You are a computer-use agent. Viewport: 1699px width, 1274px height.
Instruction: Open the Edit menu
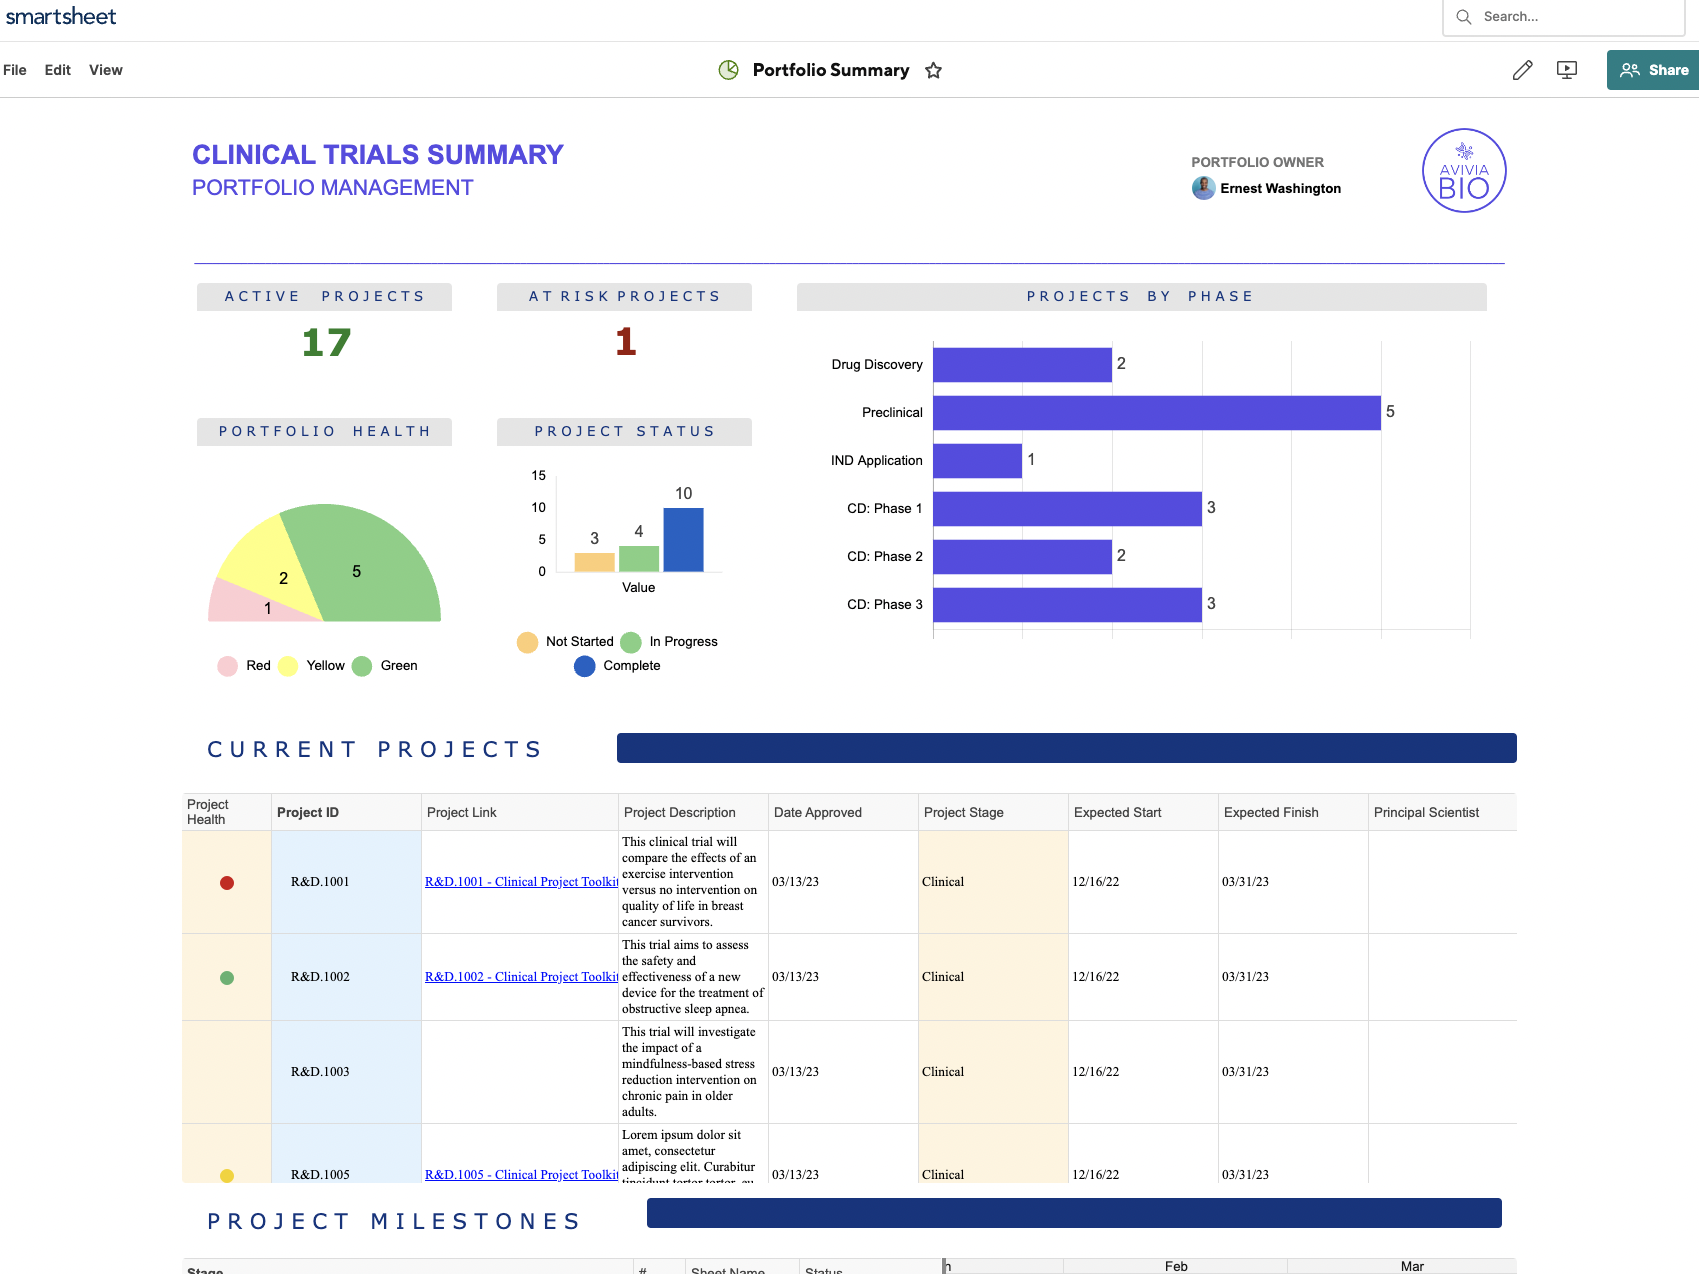click(x=58, y=70)
